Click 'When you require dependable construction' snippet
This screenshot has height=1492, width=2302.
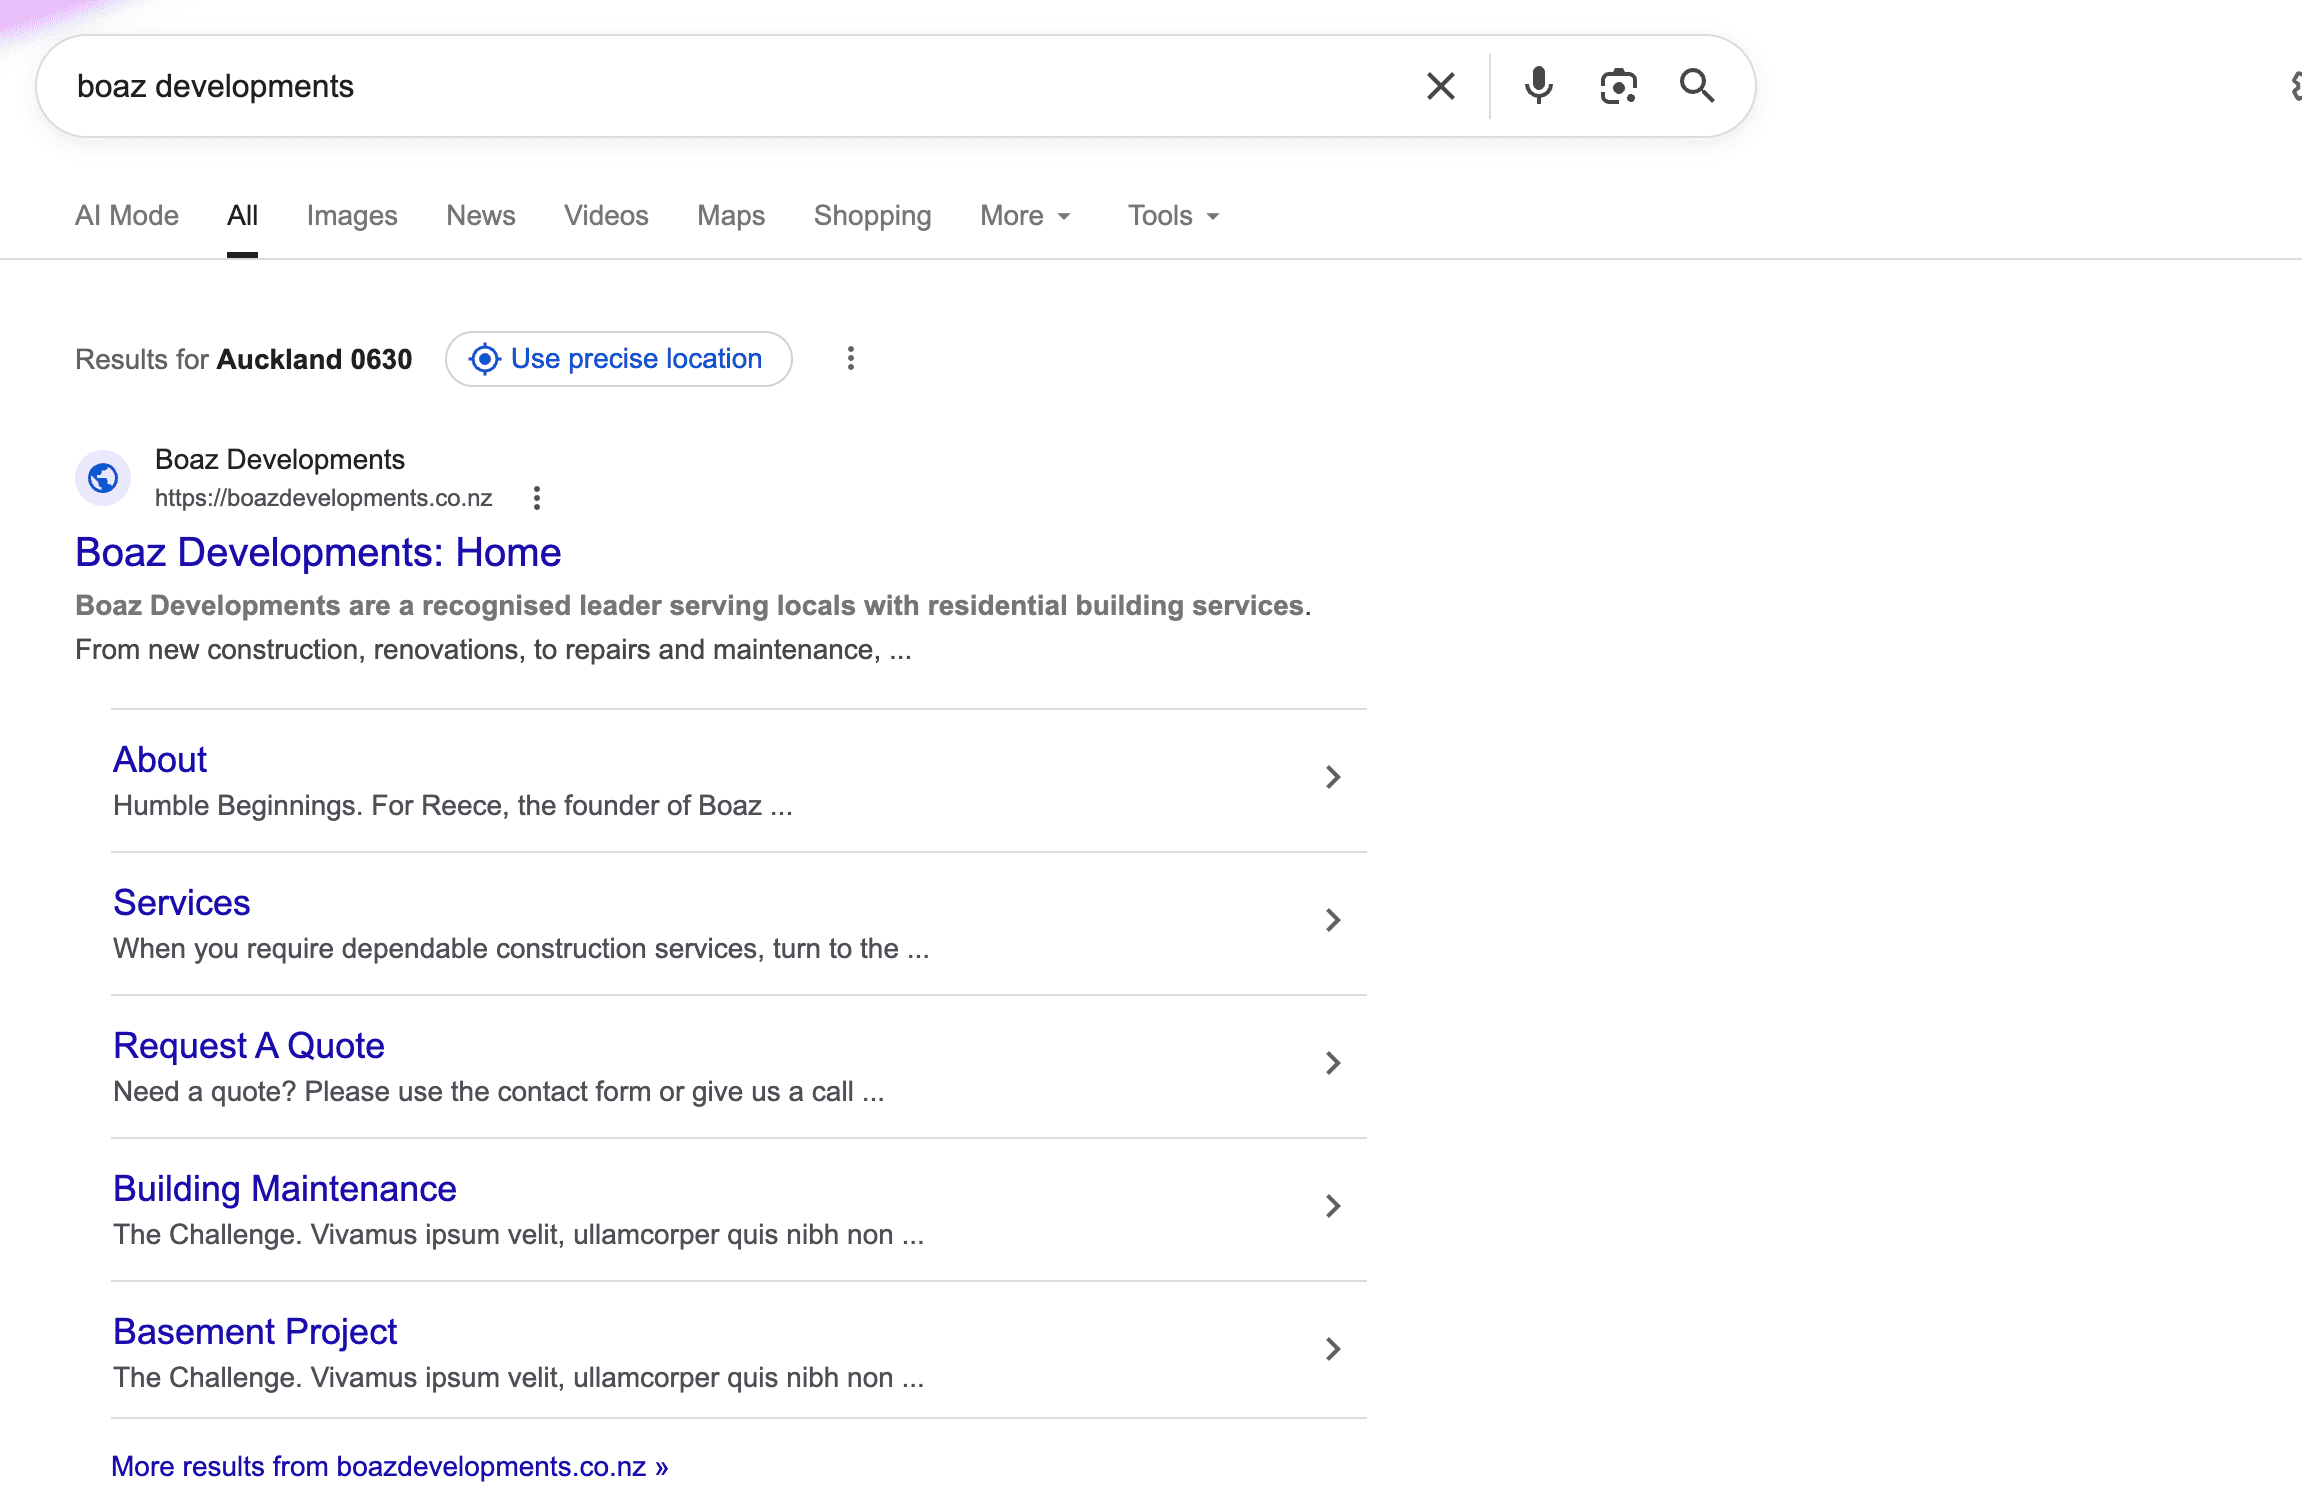point(521,949)
